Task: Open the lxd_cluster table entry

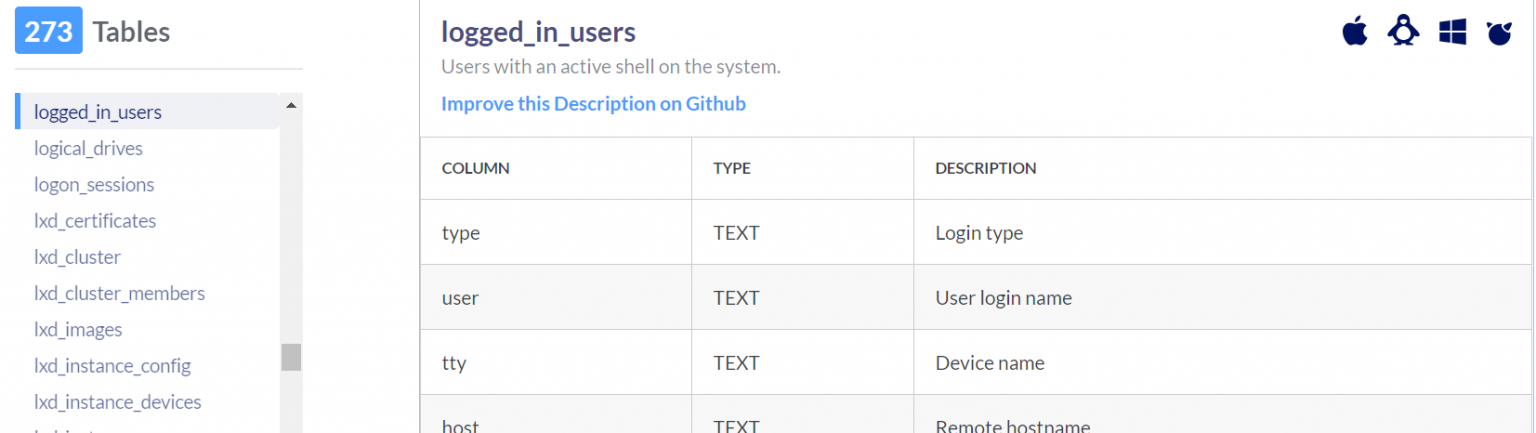Action: click(77, 257)
